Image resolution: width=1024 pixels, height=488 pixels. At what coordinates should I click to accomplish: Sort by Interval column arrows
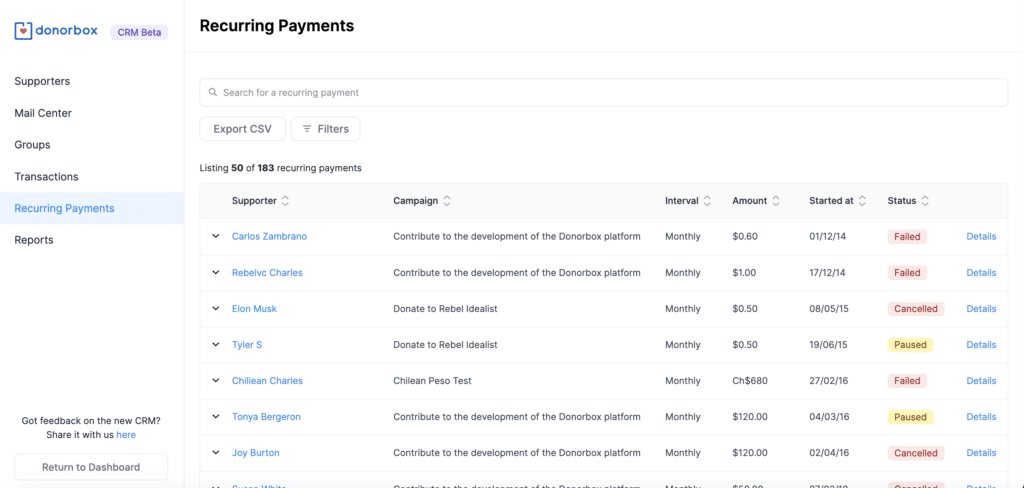(707, 201)
